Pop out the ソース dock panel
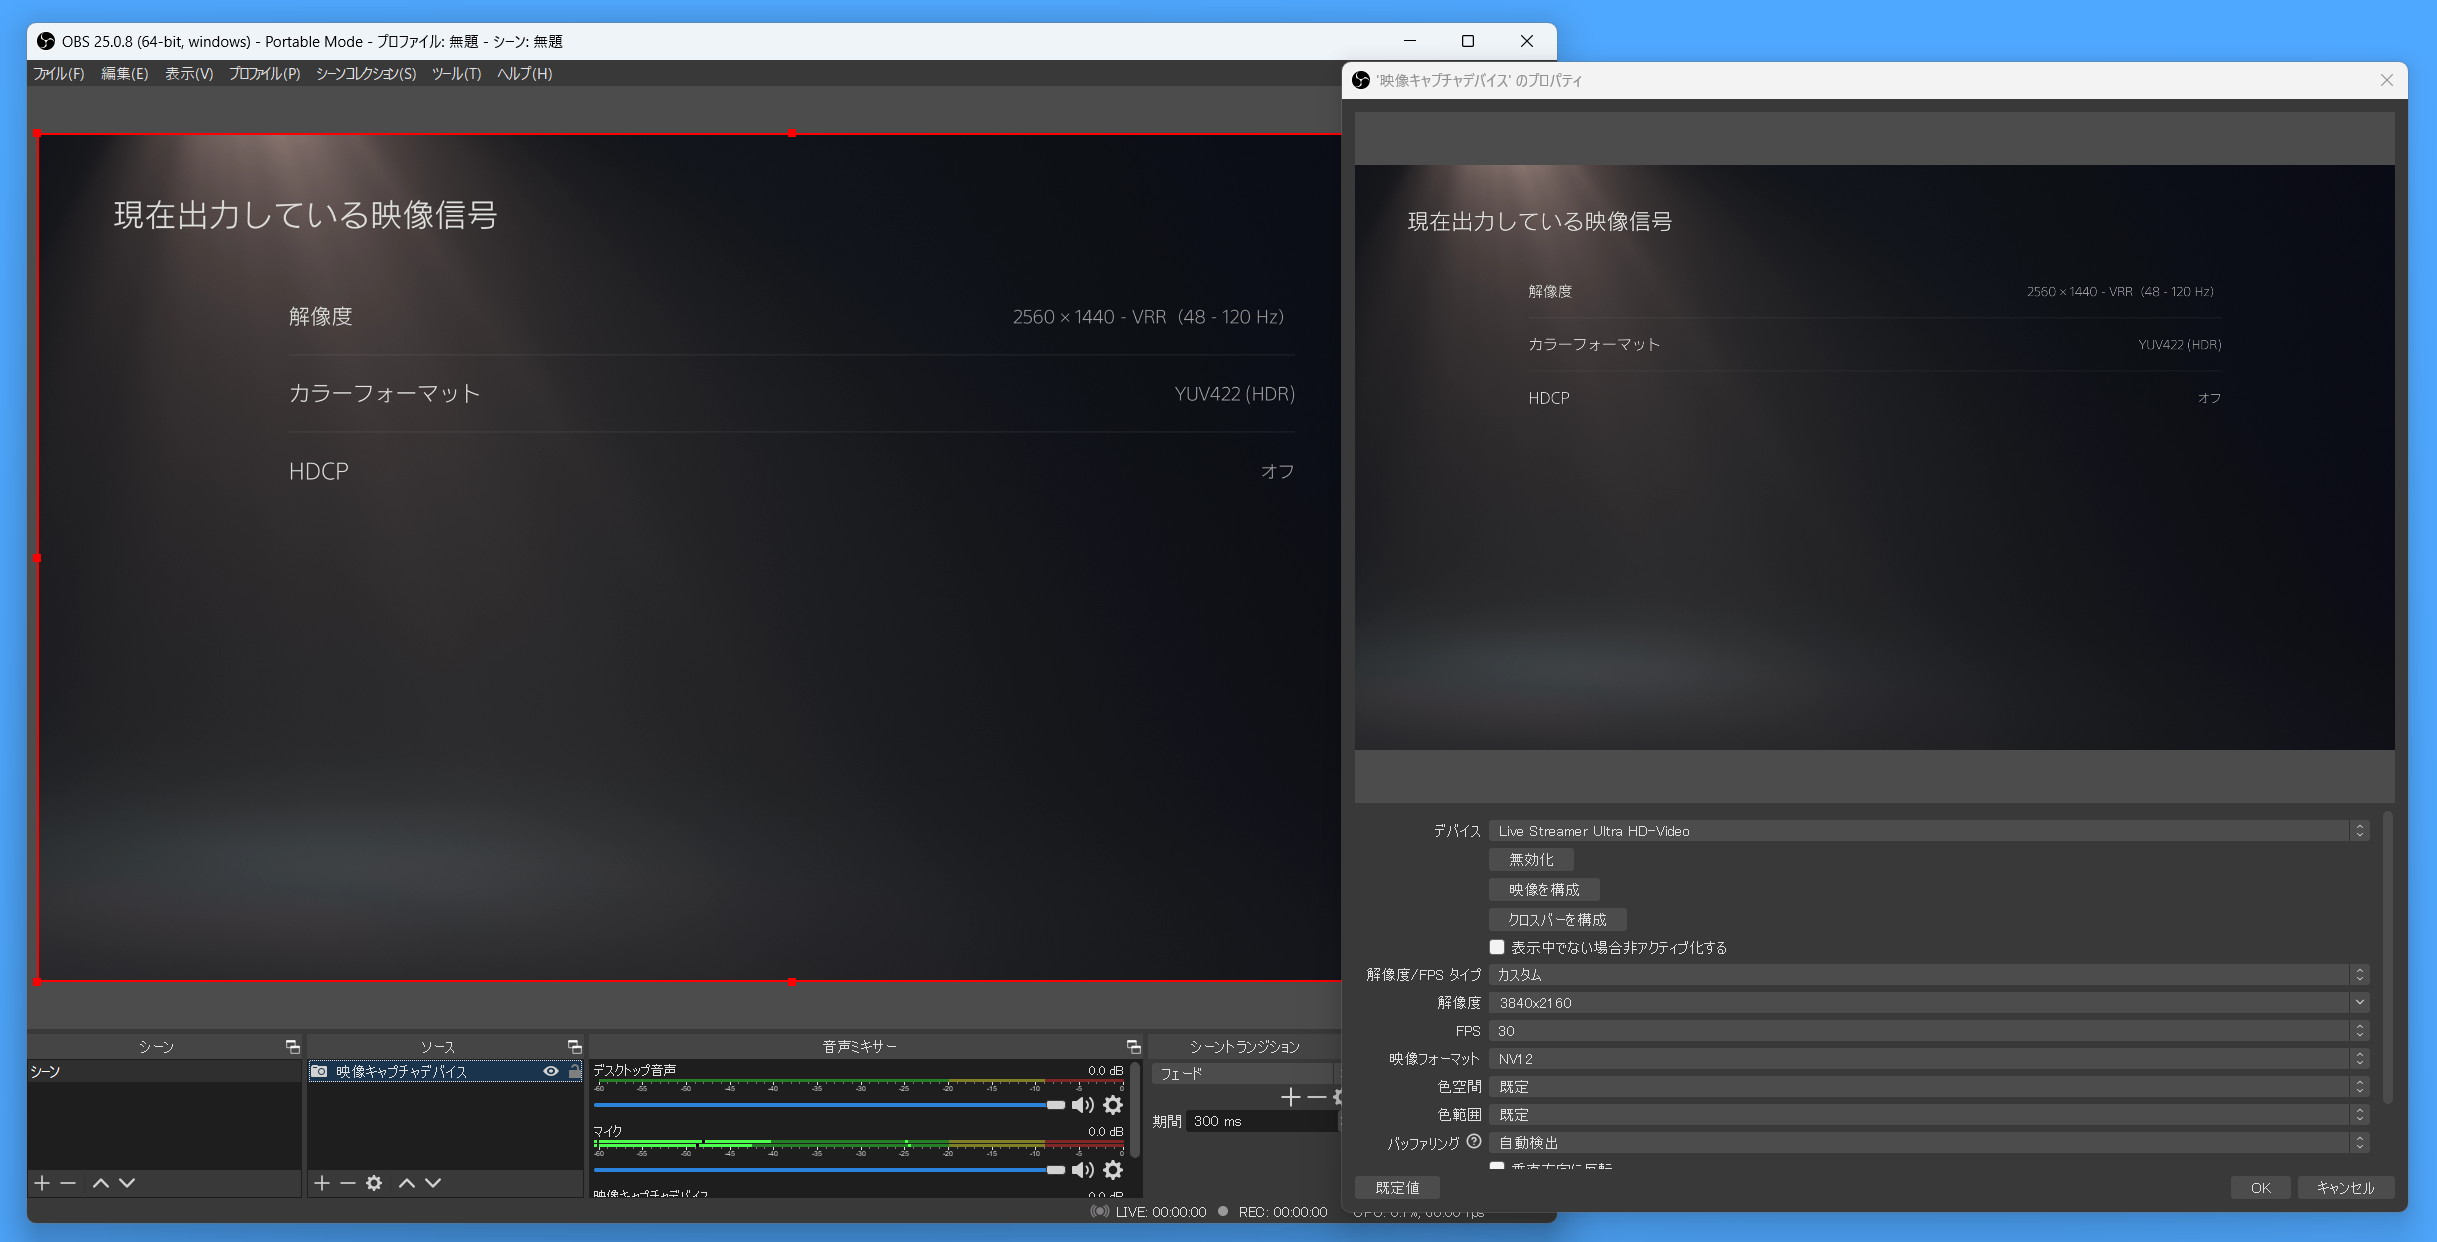The height and width of the screenshot is (1242, 2437). (x=575, y=1046)
